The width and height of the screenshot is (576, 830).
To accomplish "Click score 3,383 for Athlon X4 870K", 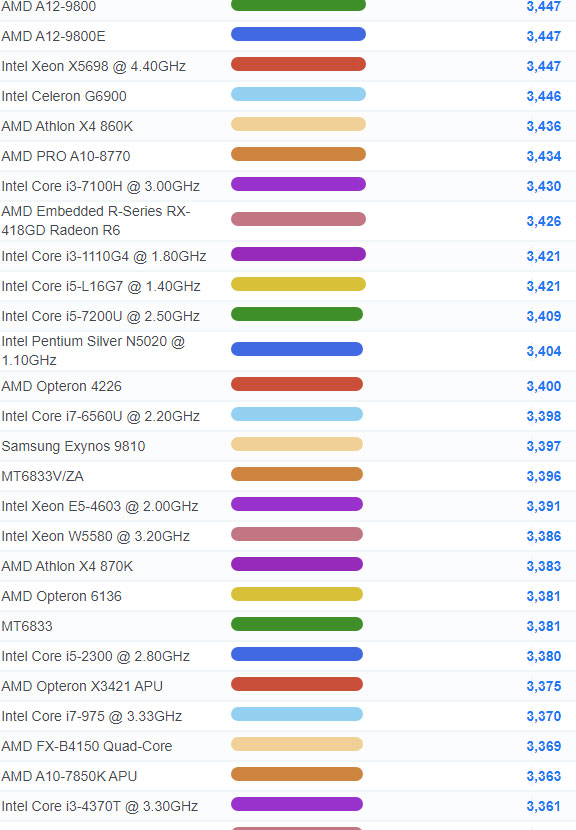I will [x=544, y=566].
